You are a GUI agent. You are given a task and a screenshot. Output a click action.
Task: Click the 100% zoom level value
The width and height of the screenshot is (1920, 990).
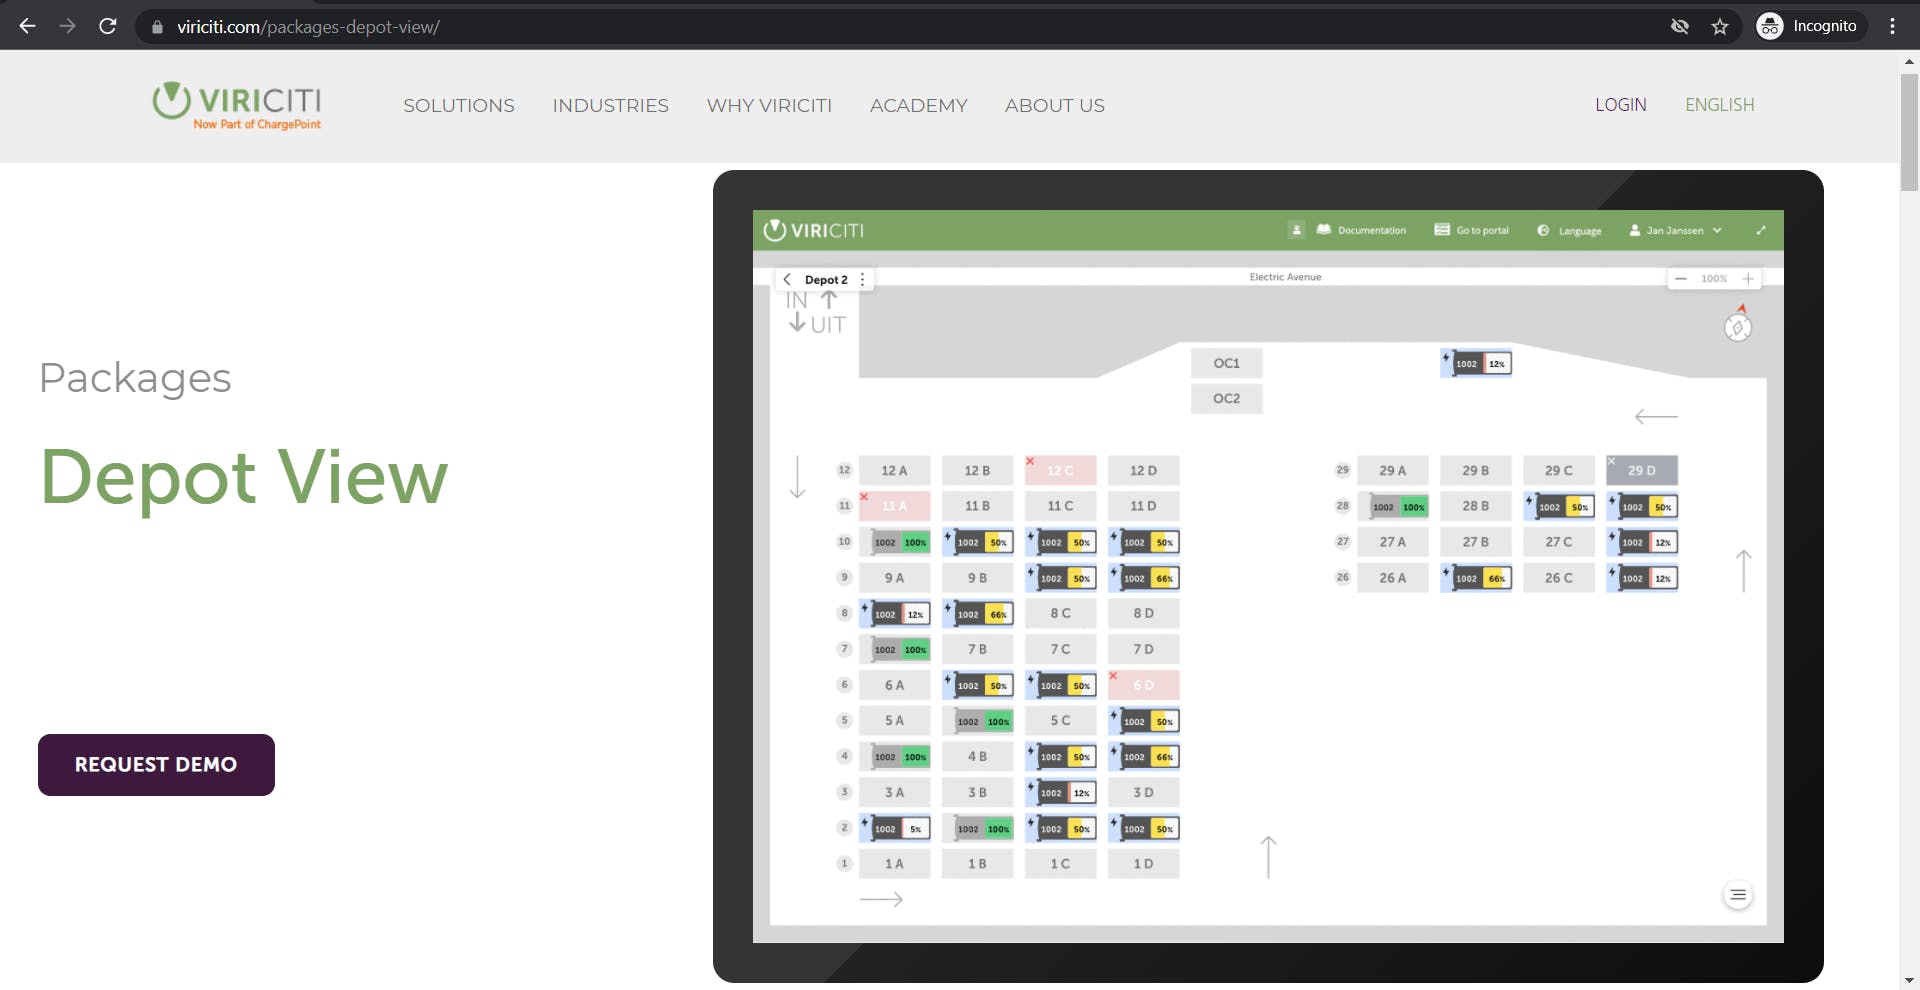click(x=1714, y=279)
